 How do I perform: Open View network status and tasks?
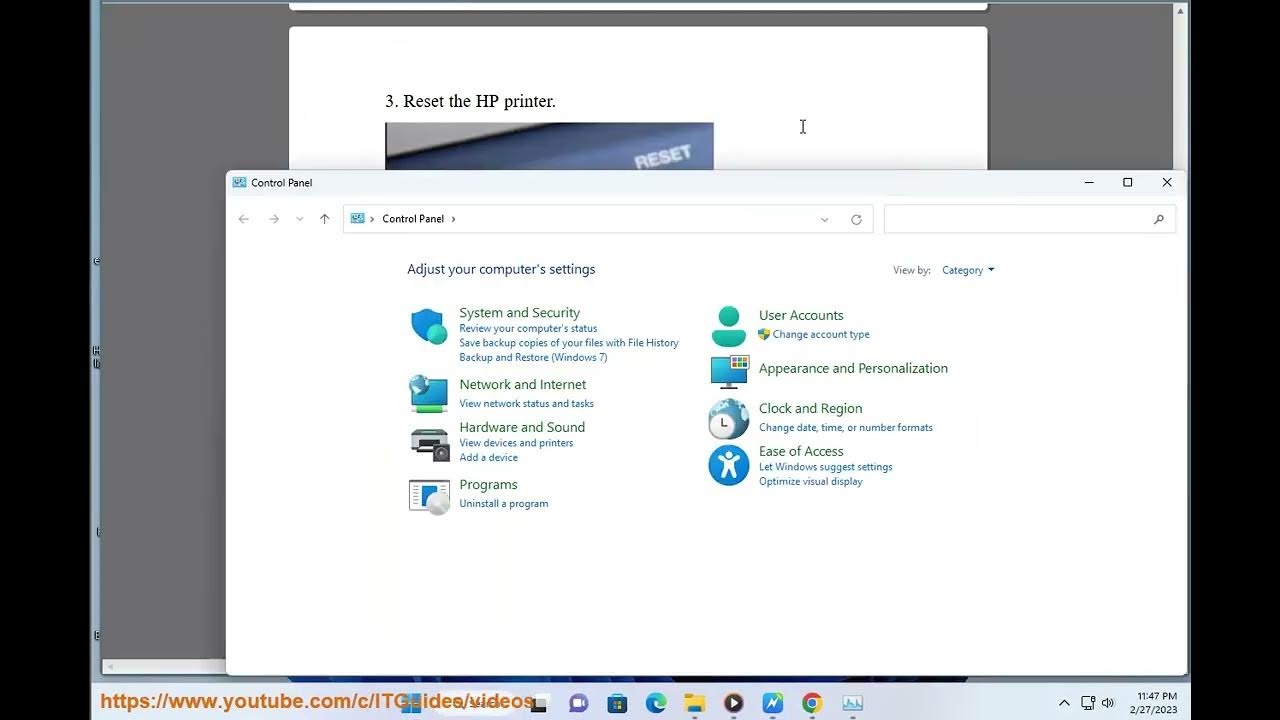(x=526, y=404)
